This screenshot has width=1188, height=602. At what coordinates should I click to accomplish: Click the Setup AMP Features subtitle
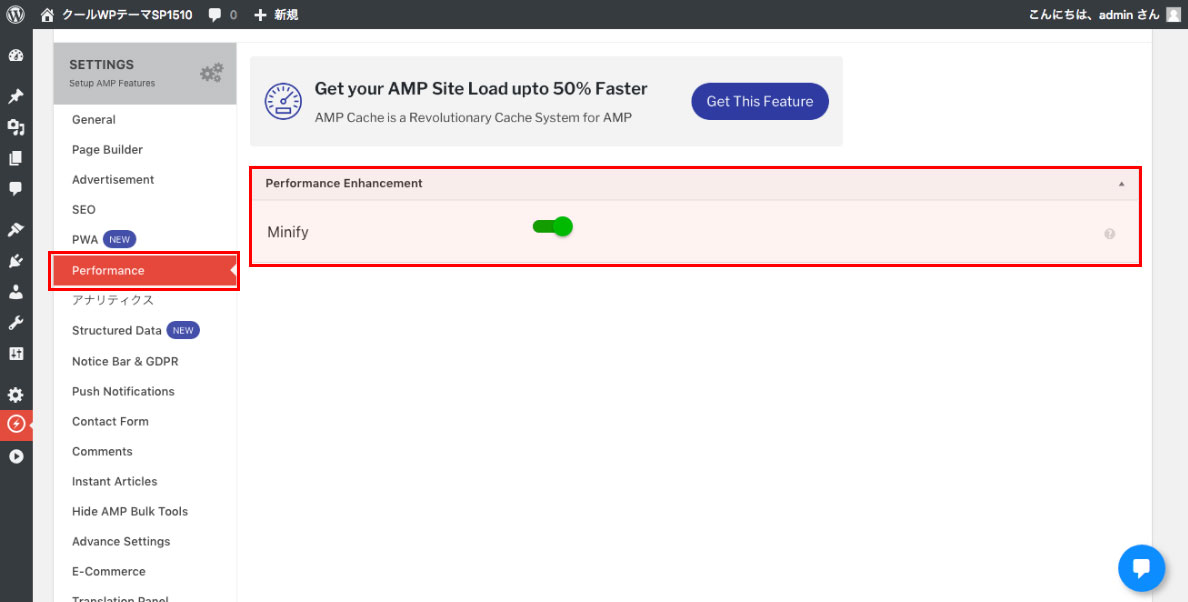[x=112, y=83]
